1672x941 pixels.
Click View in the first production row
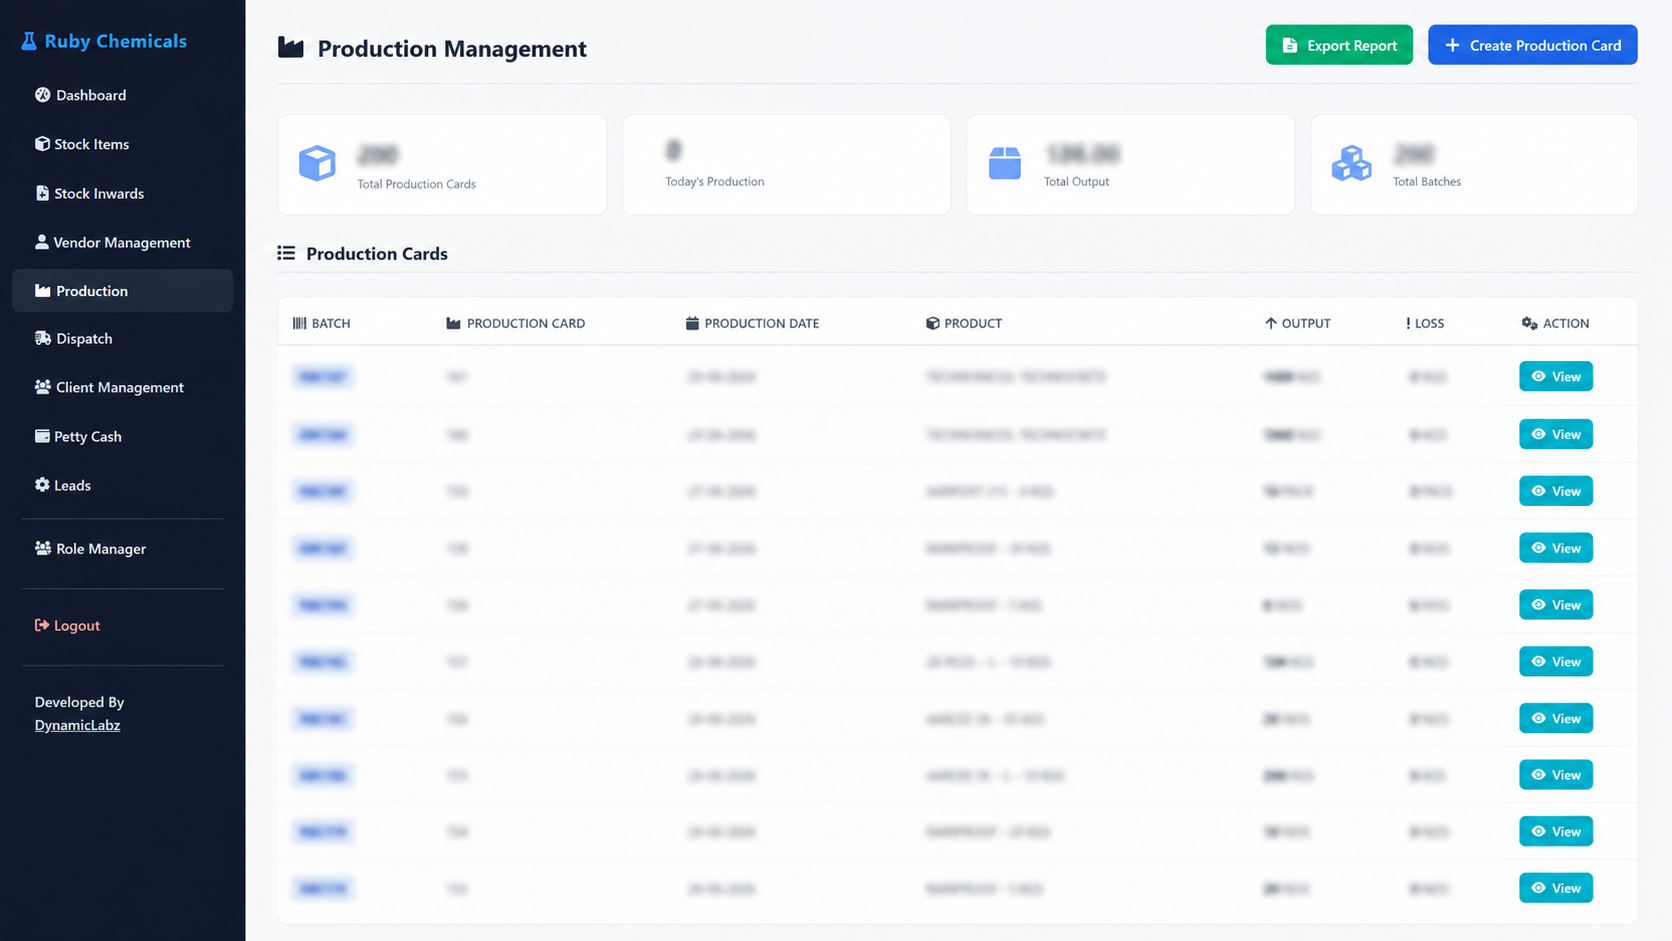pyautogui.click(x=1556, y=376)
